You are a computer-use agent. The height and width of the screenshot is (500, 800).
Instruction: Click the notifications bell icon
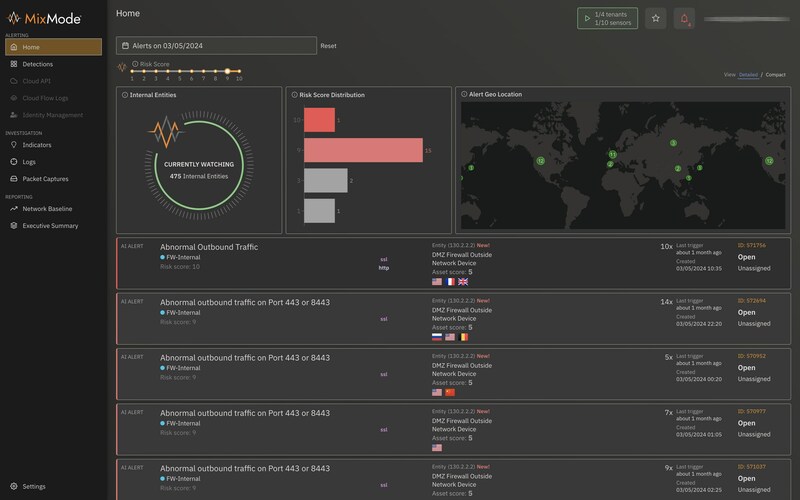[x=684, y=19]
